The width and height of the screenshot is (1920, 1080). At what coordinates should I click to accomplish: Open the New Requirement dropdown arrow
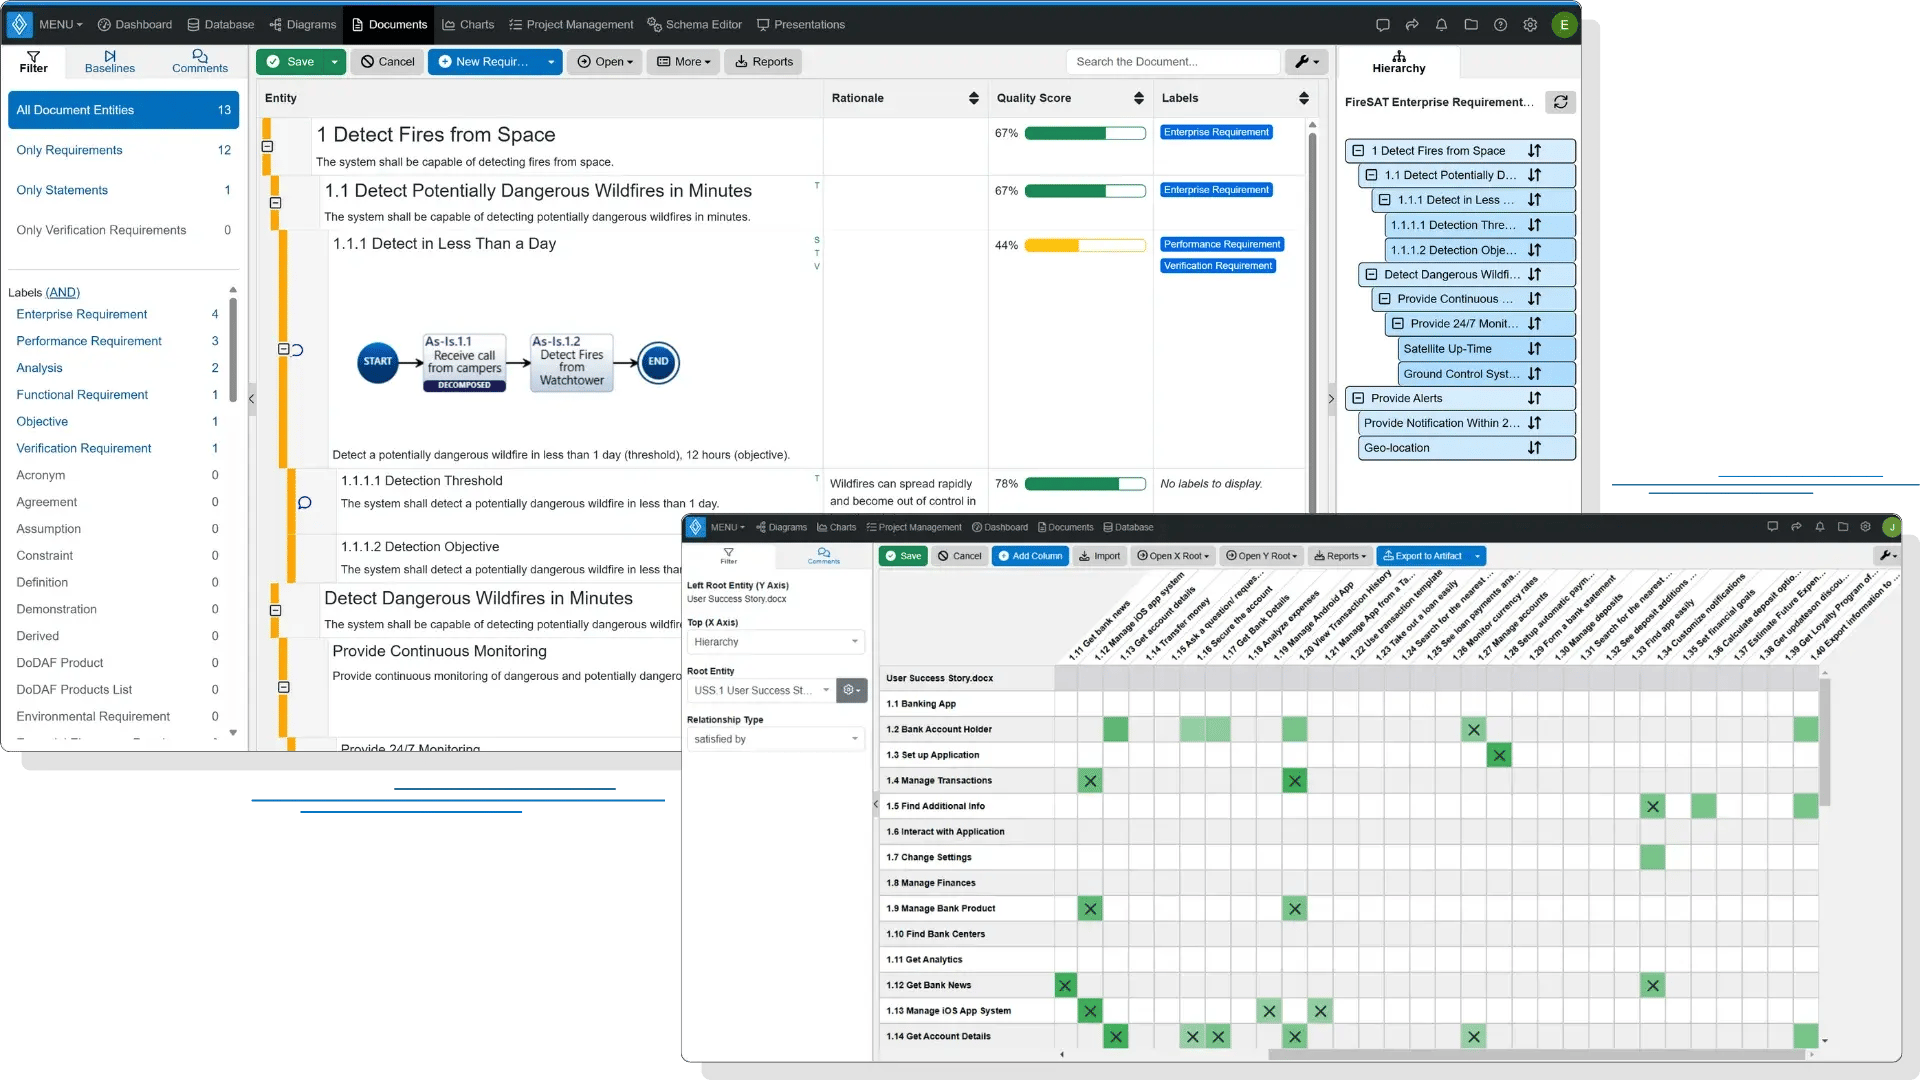click(551, 62)
